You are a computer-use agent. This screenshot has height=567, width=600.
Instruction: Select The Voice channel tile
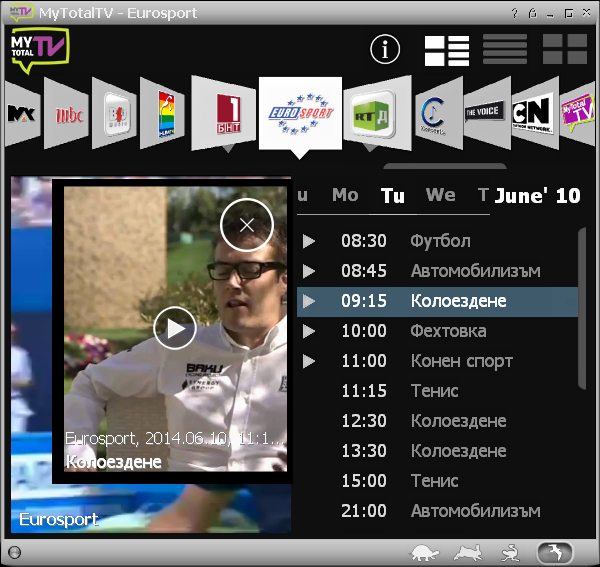[487, 113]
